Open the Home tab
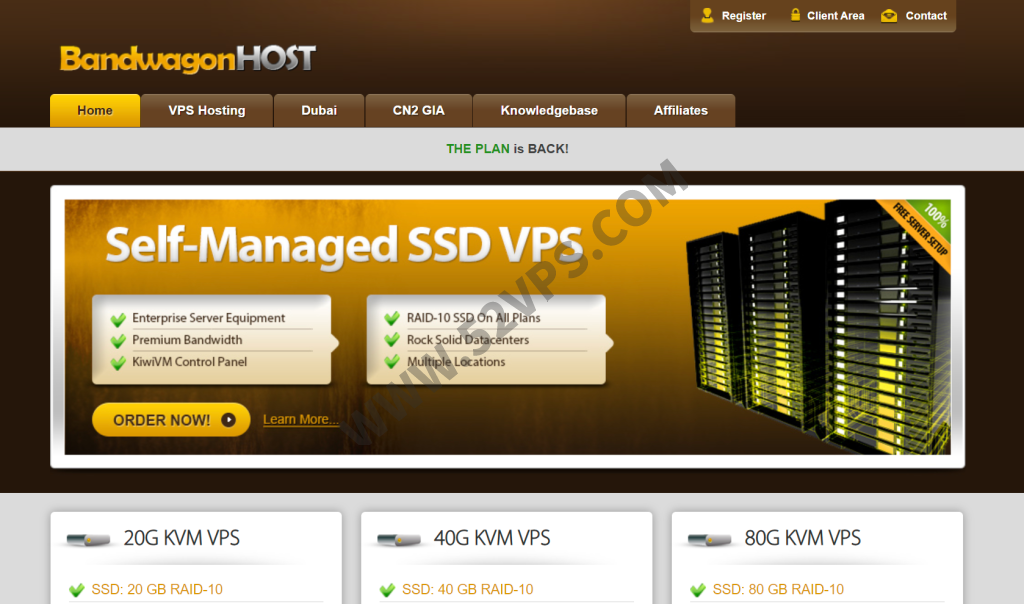1024x604 pixels. tap(95, 110)
